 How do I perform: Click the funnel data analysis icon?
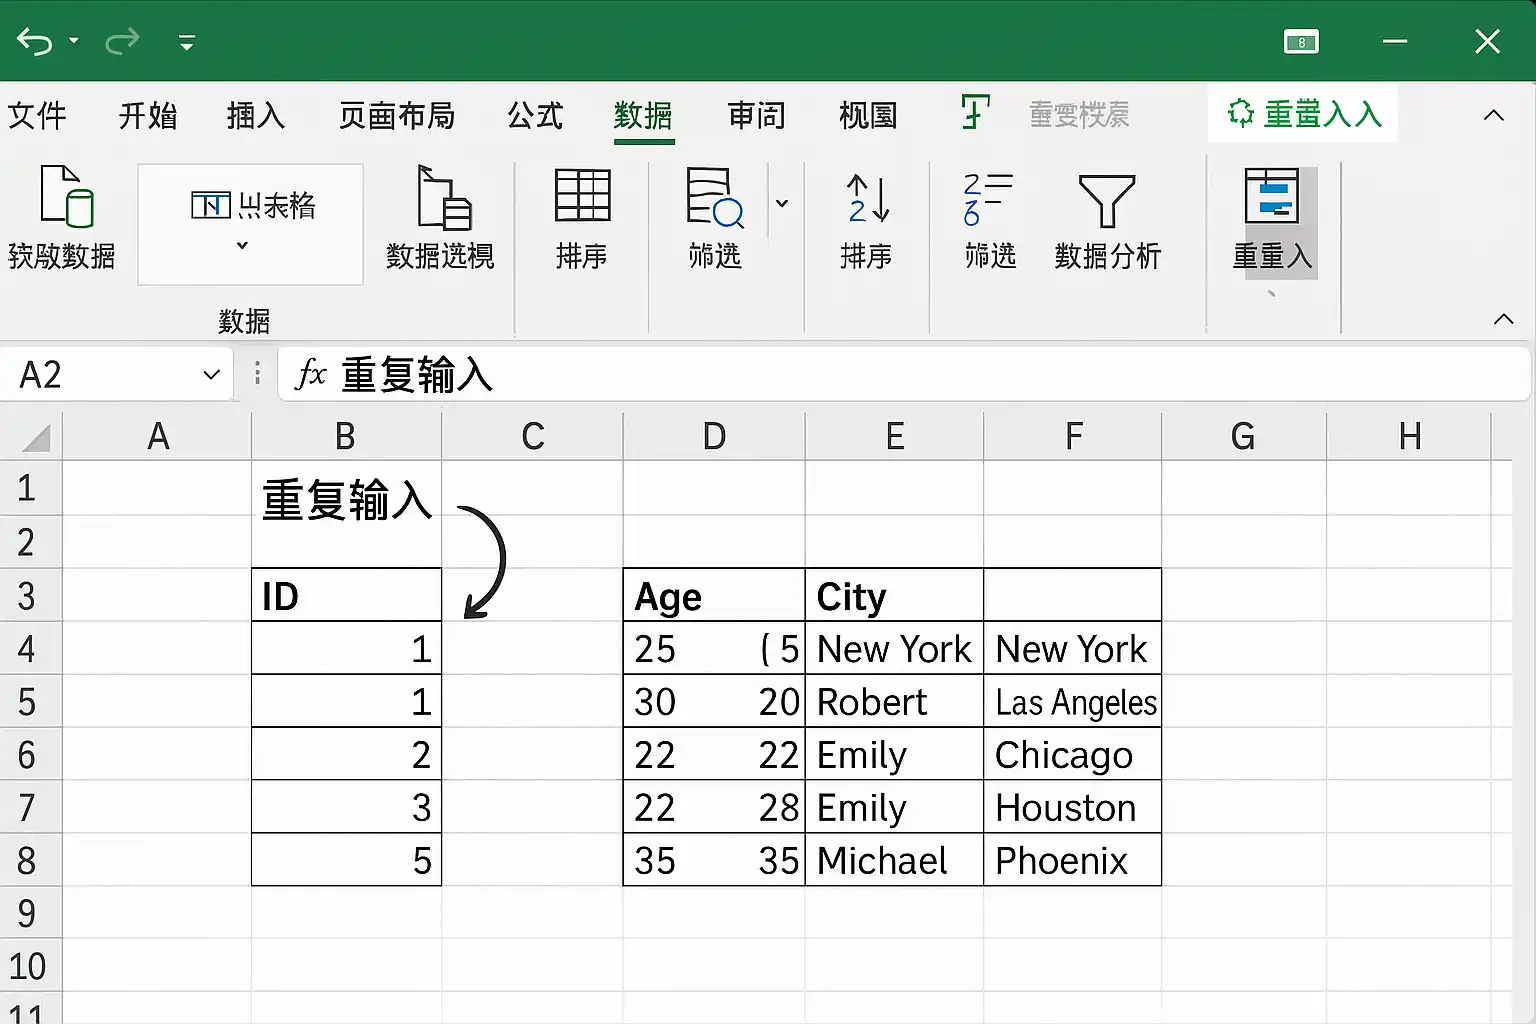1106,200
